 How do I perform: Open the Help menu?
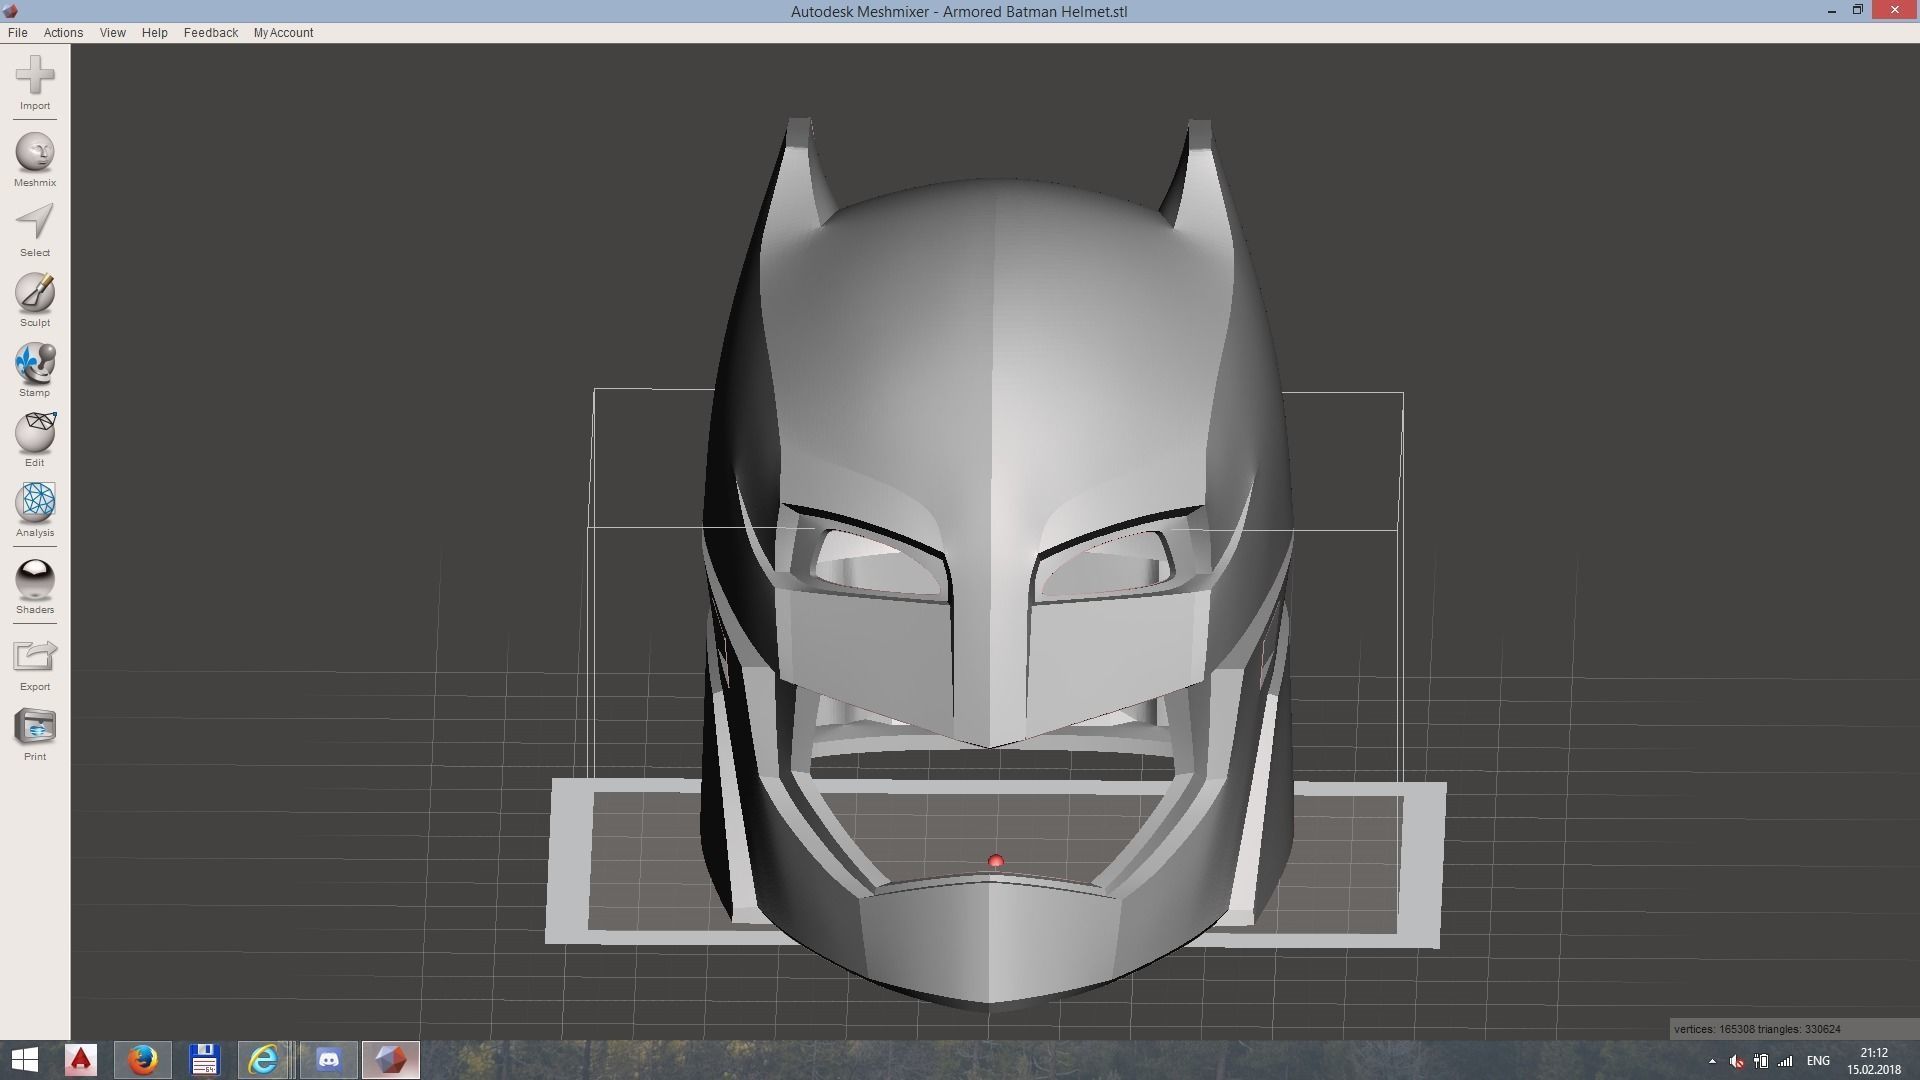coord(154,33)
